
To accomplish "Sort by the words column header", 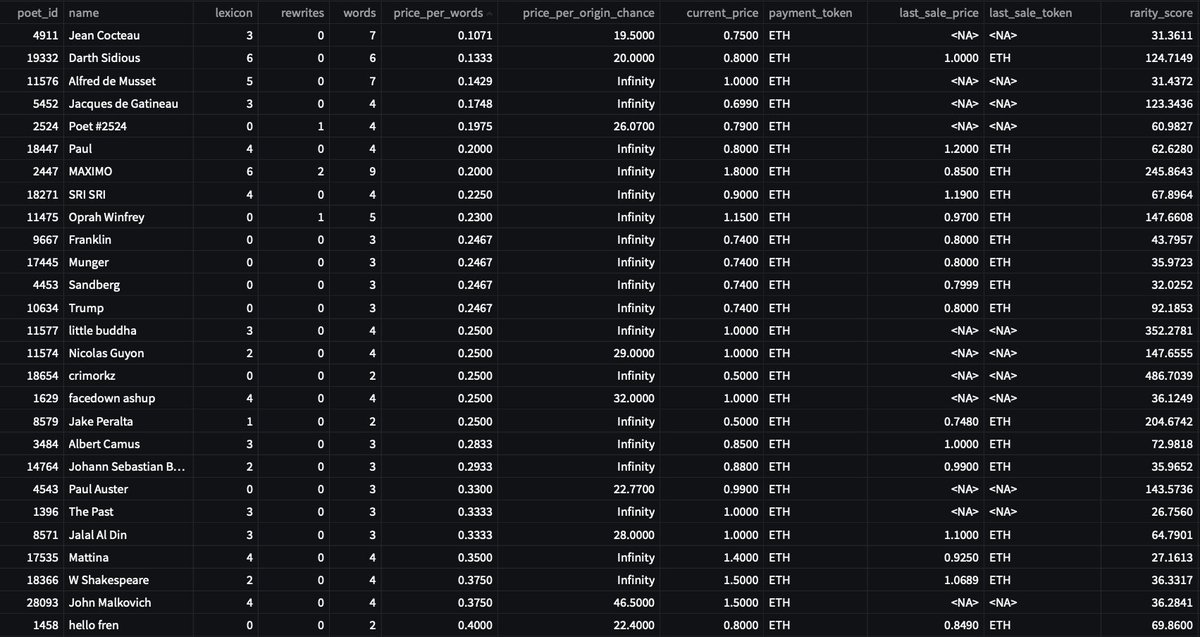I will coord(359,13).
